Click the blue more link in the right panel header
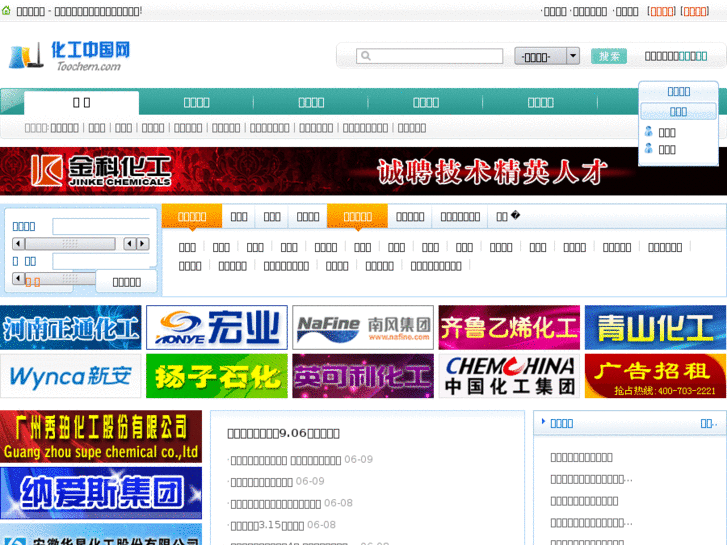 [x=708, y=423]
